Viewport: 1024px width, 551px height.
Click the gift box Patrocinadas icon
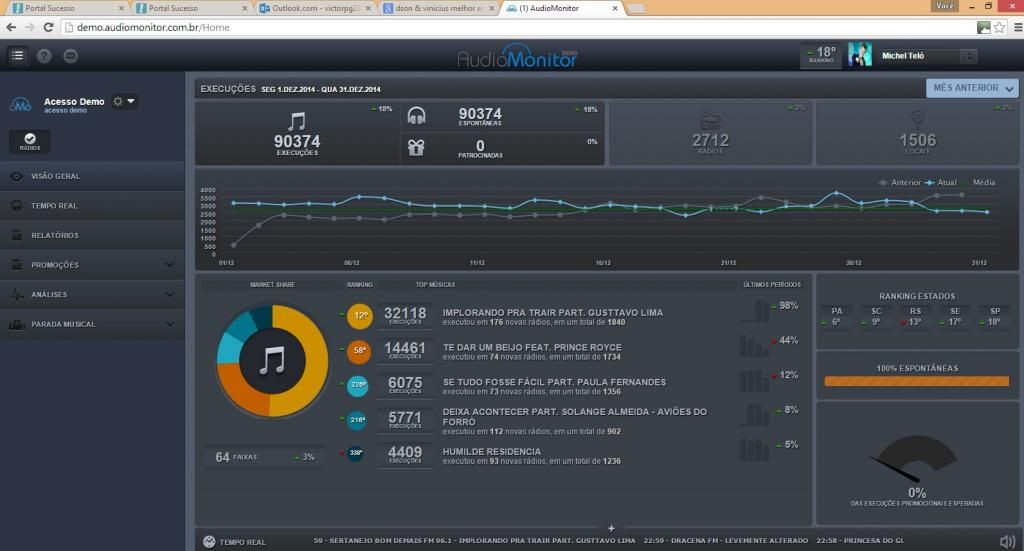tap(418, 148)
